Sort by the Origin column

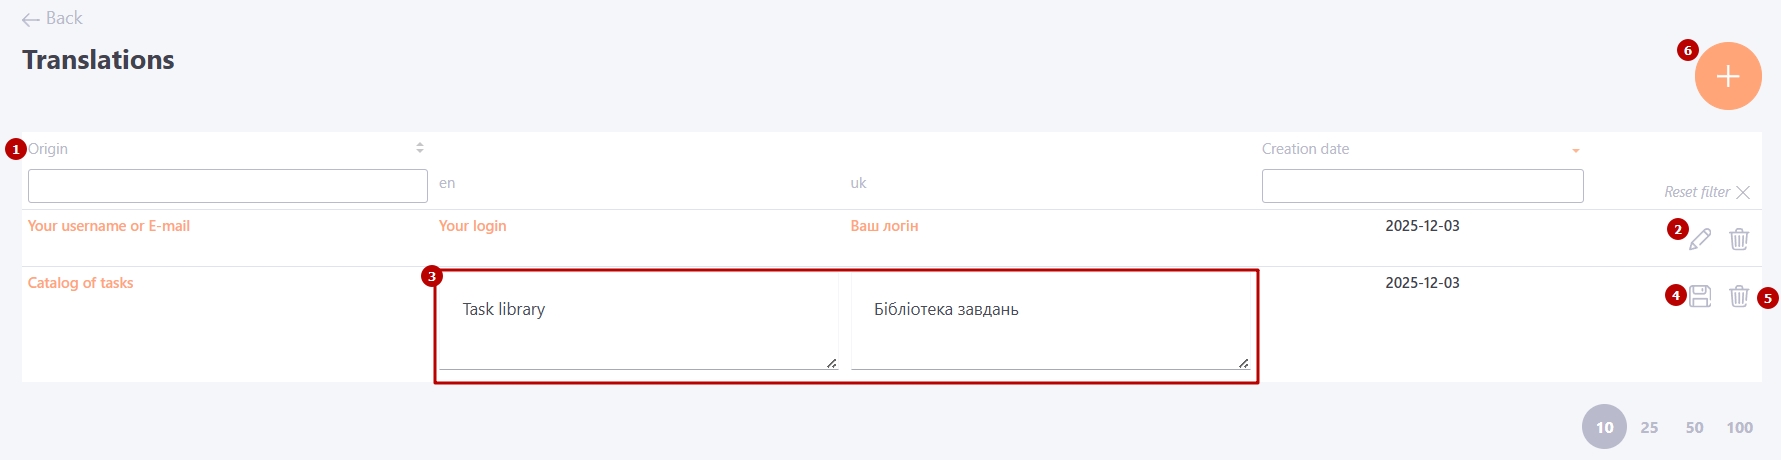point(420,148)
